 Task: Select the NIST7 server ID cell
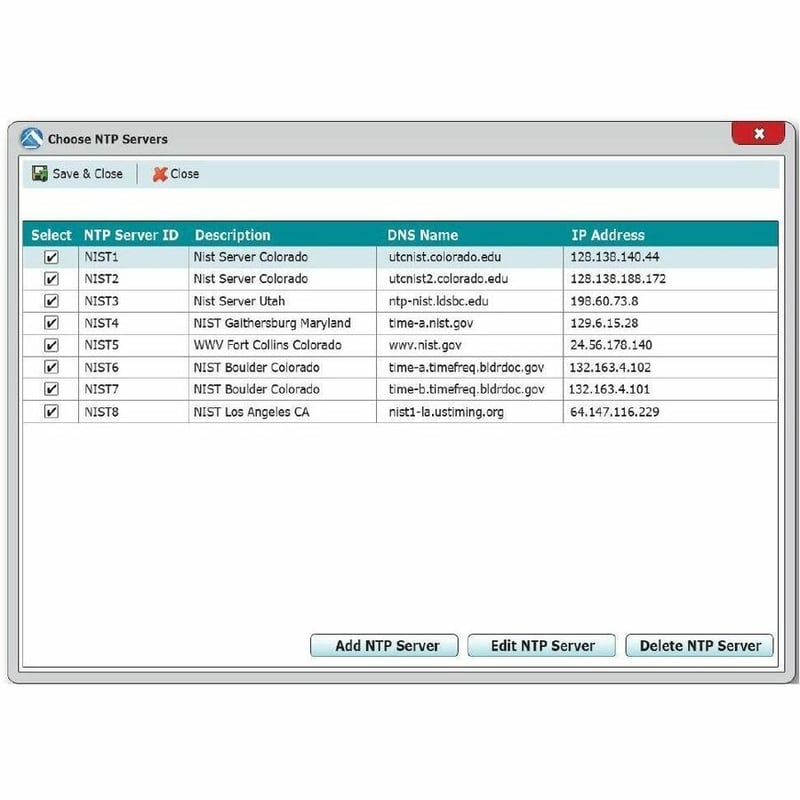pos(101,389)
